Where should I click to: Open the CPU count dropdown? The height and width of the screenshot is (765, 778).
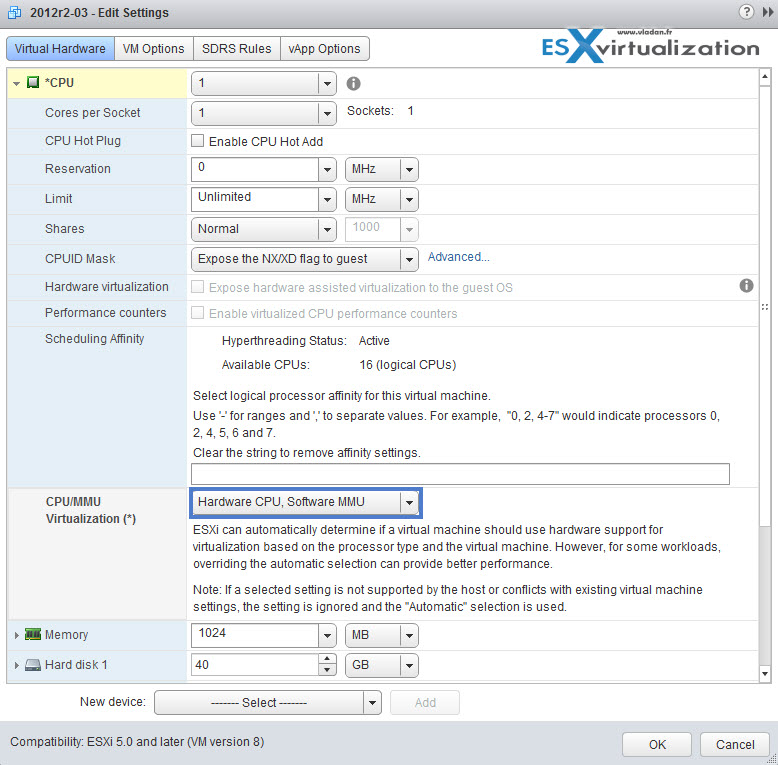pyautogui.click(x=327, y=83)
